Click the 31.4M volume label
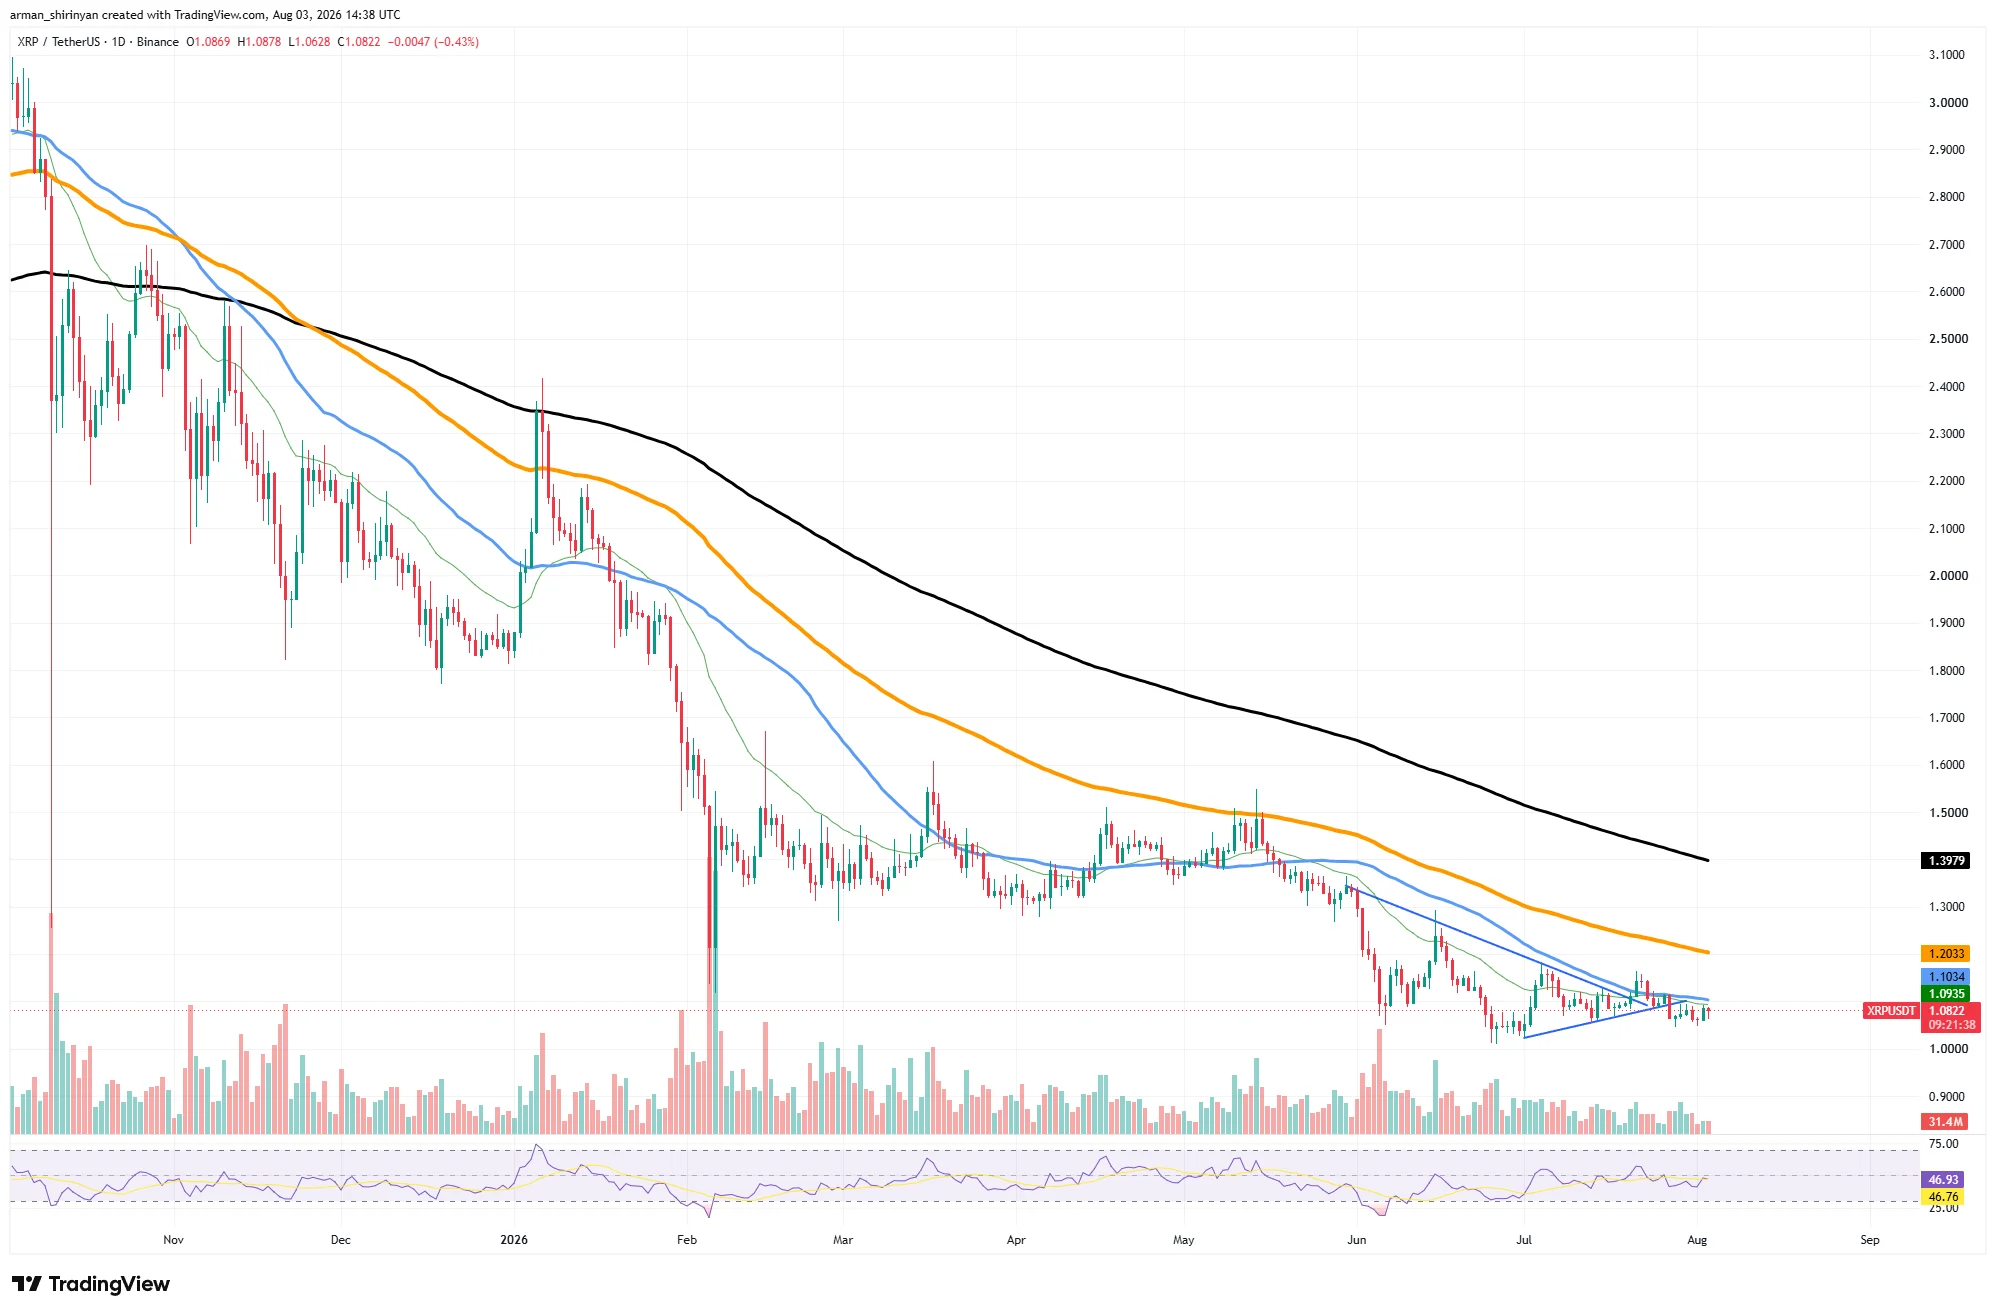 click(1946, 1122)
